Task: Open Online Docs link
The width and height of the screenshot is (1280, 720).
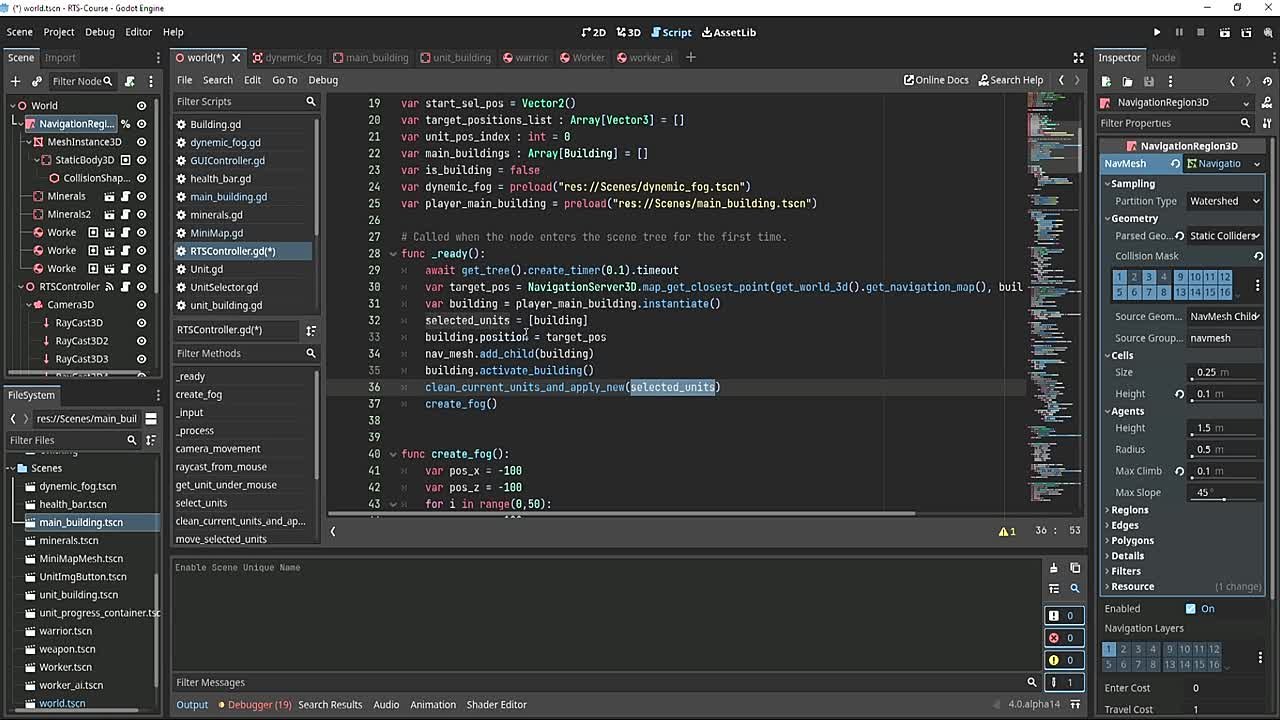Action: pyautogui.click(x=936, y=80)
